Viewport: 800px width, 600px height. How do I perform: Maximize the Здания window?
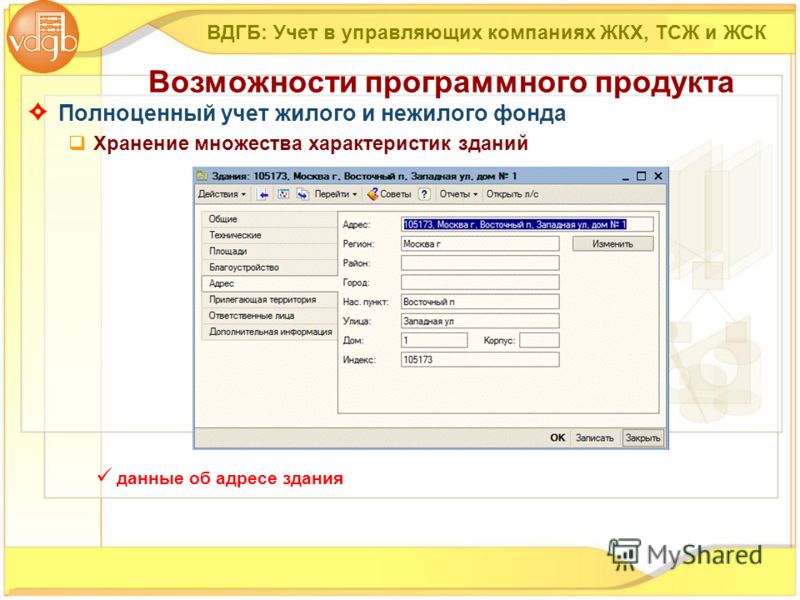[641, 176]
